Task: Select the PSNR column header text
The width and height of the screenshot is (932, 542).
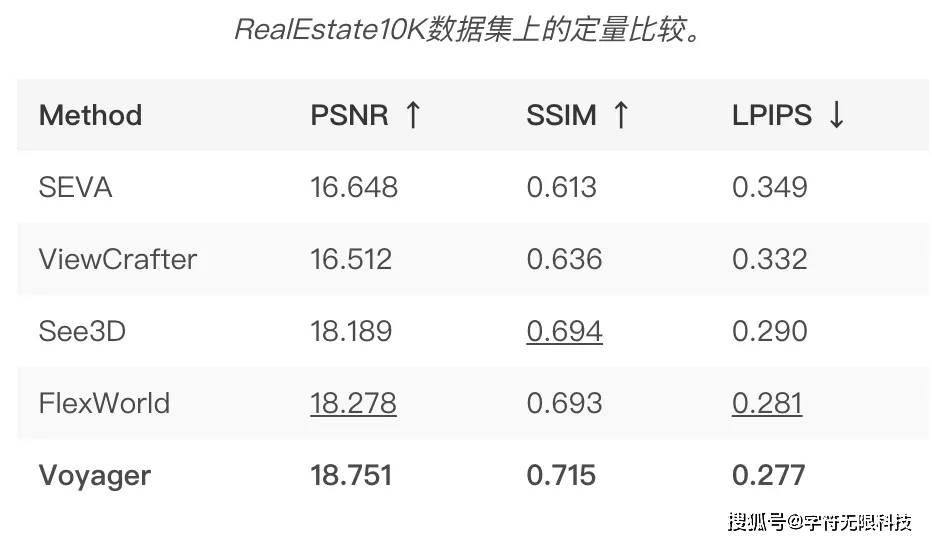Action: click(350, 115)
